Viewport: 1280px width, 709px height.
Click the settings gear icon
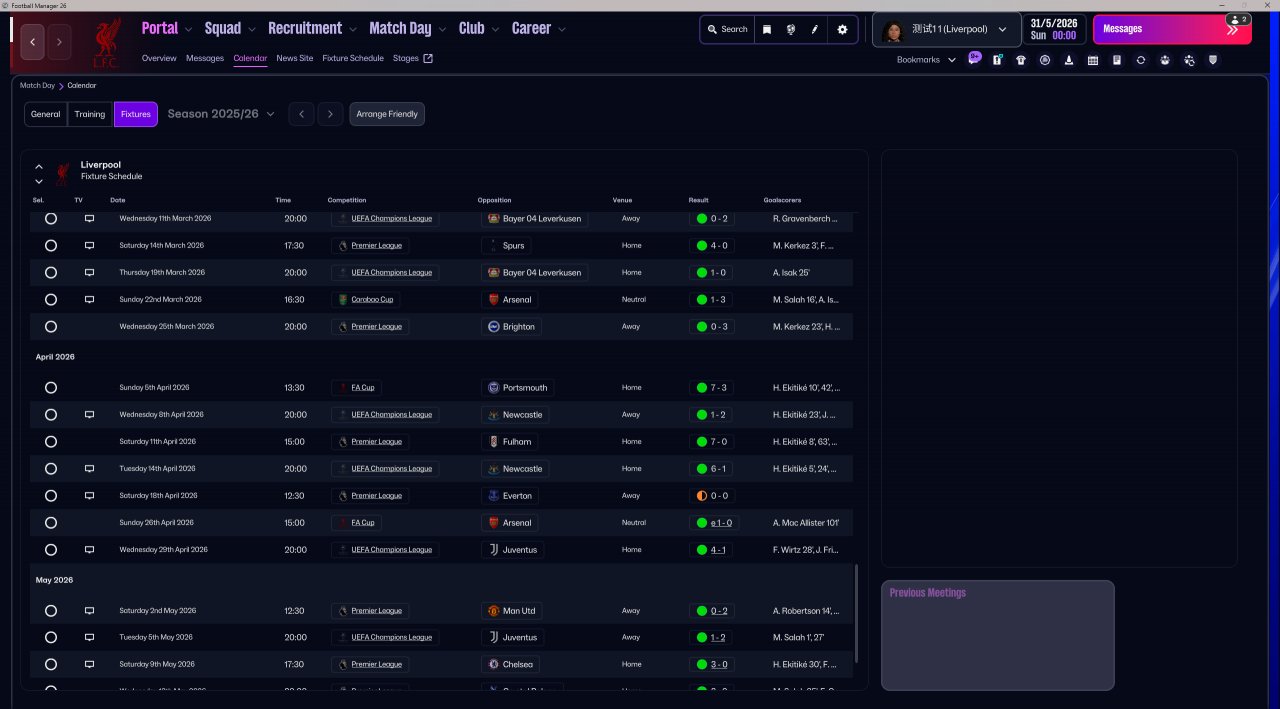[842, 29]
